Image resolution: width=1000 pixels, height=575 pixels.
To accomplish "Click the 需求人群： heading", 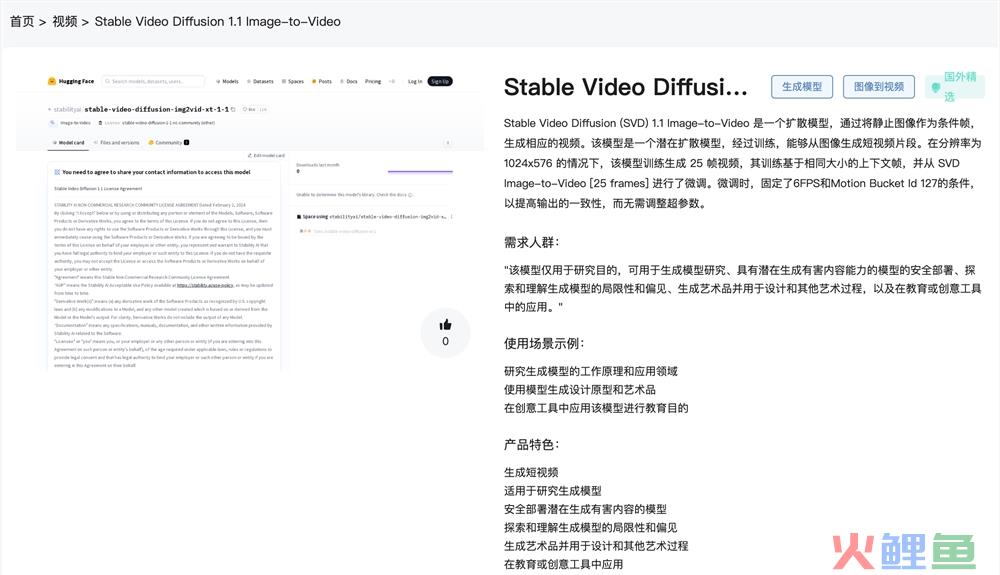I will (532, 242).
